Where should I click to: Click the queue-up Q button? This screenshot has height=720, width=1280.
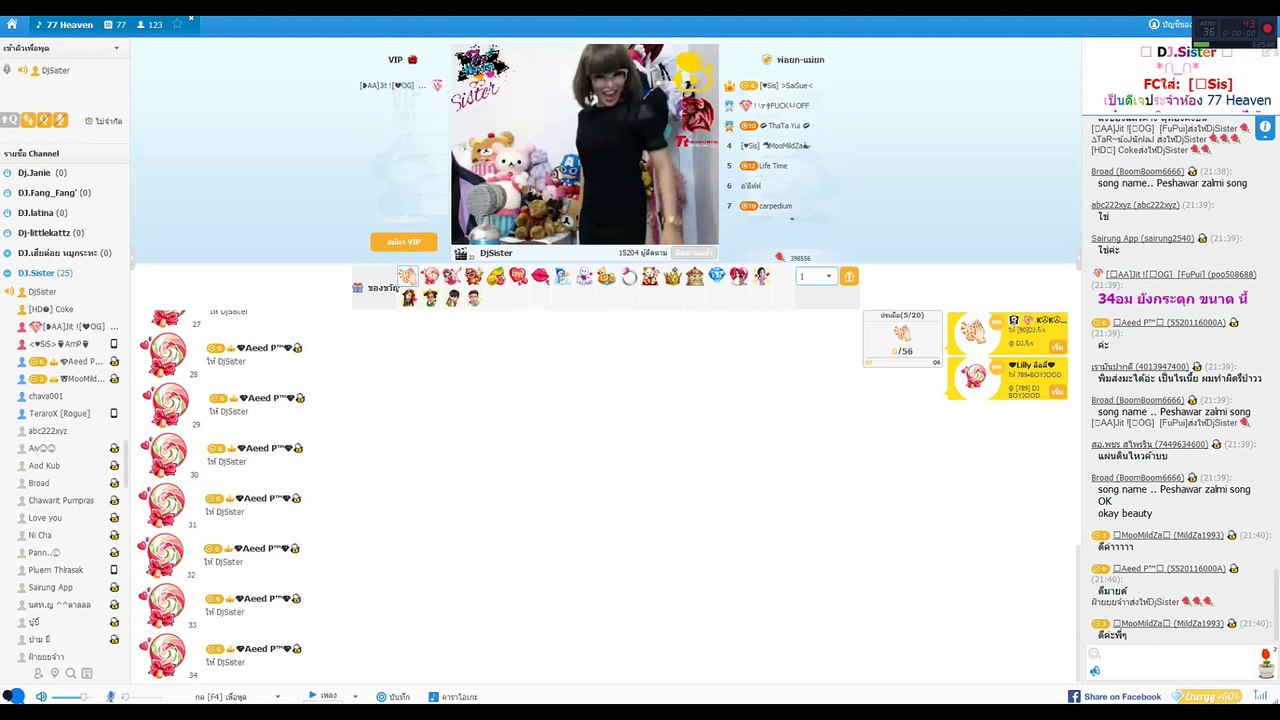pos(10,120)
